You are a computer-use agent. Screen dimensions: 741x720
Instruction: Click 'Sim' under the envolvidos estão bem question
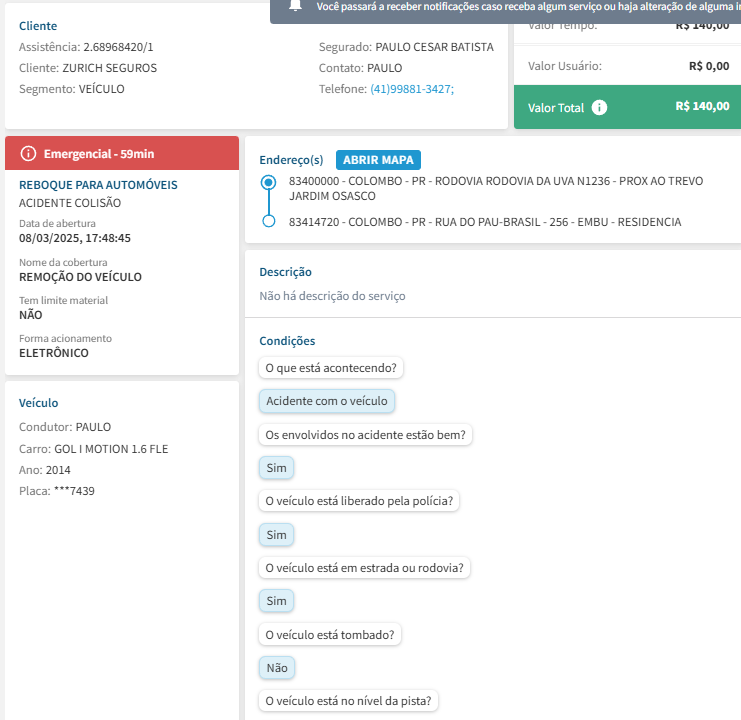[276, 468]
